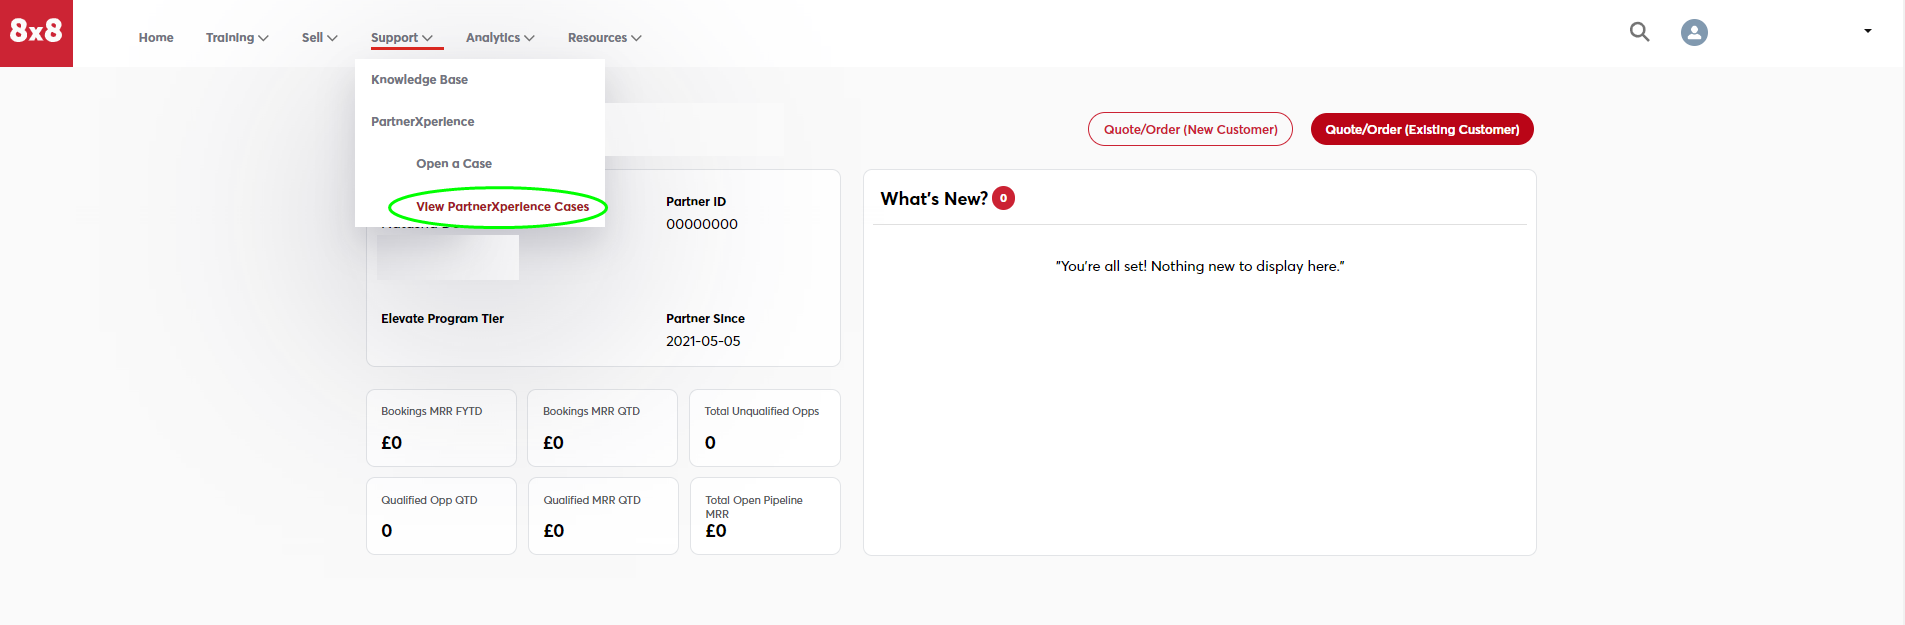Viewport: 1905px width, 625px height.
Task: Click Quote/Order (New Customer) button
Action: click(1190, 129)
